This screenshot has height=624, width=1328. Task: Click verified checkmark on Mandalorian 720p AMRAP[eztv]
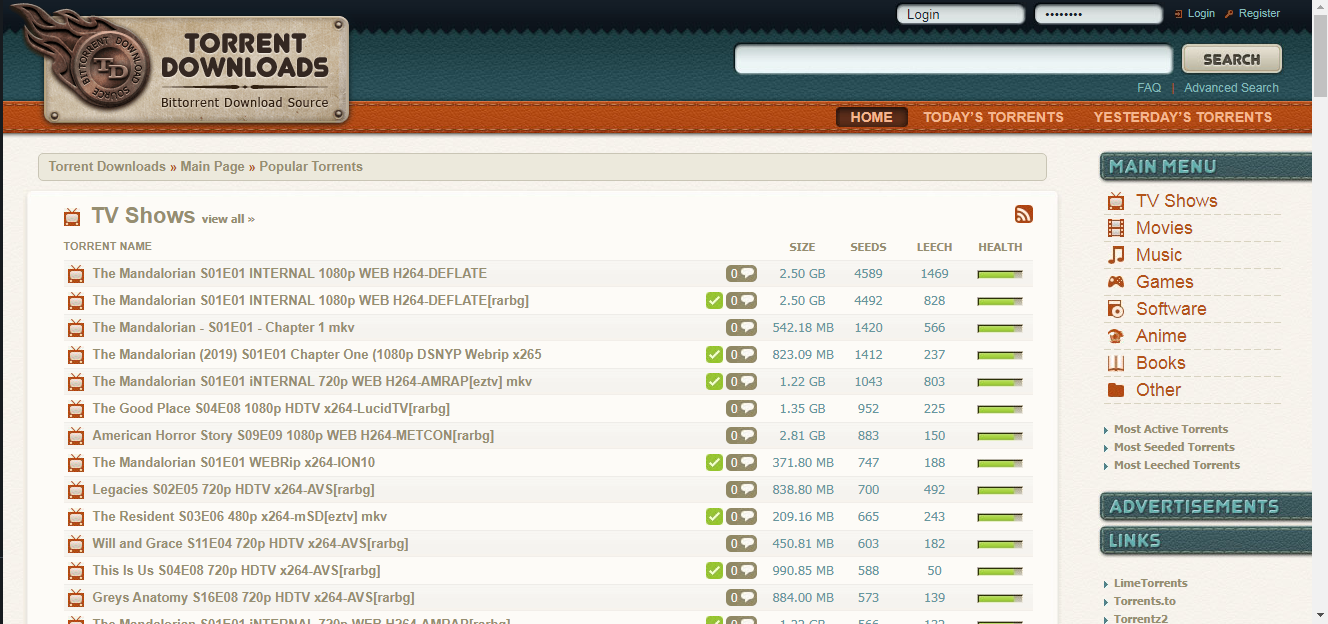714,381
